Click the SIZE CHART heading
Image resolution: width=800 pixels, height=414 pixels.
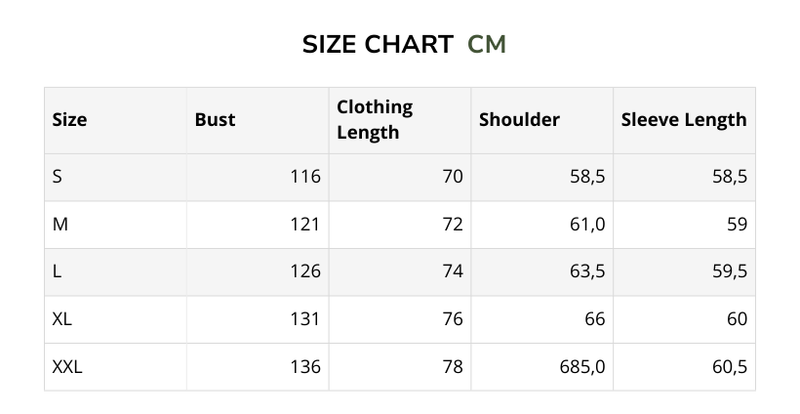(376, 45)
